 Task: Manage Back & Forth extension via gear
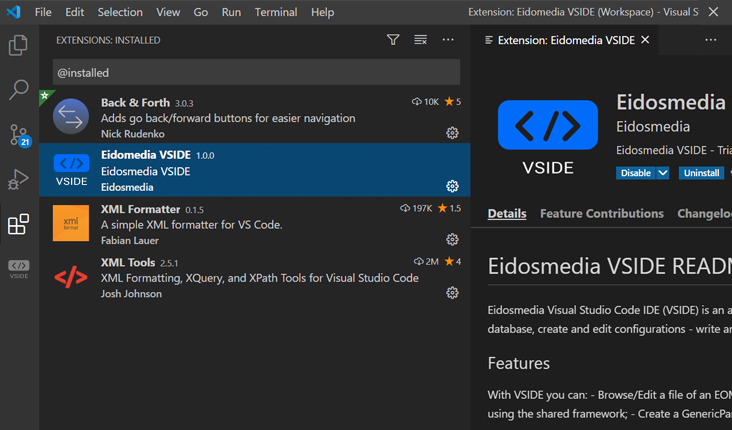click(452, 133)
